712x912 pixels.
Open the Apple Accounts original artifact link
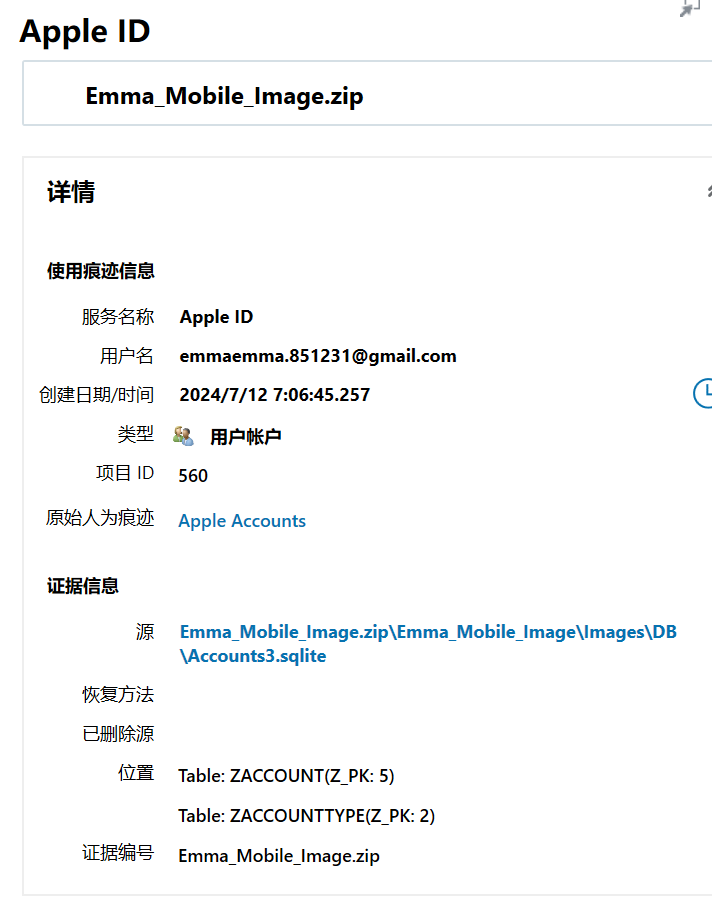point(242,521)
